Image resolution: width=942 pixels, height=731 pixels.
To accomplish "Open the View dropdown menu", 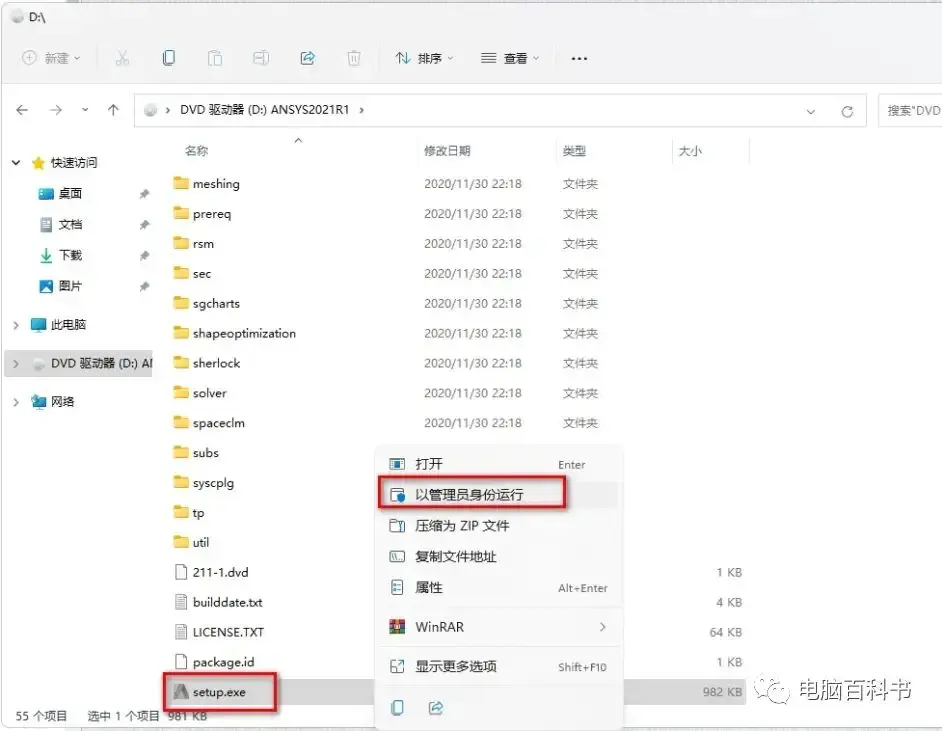I will [510, 58].
